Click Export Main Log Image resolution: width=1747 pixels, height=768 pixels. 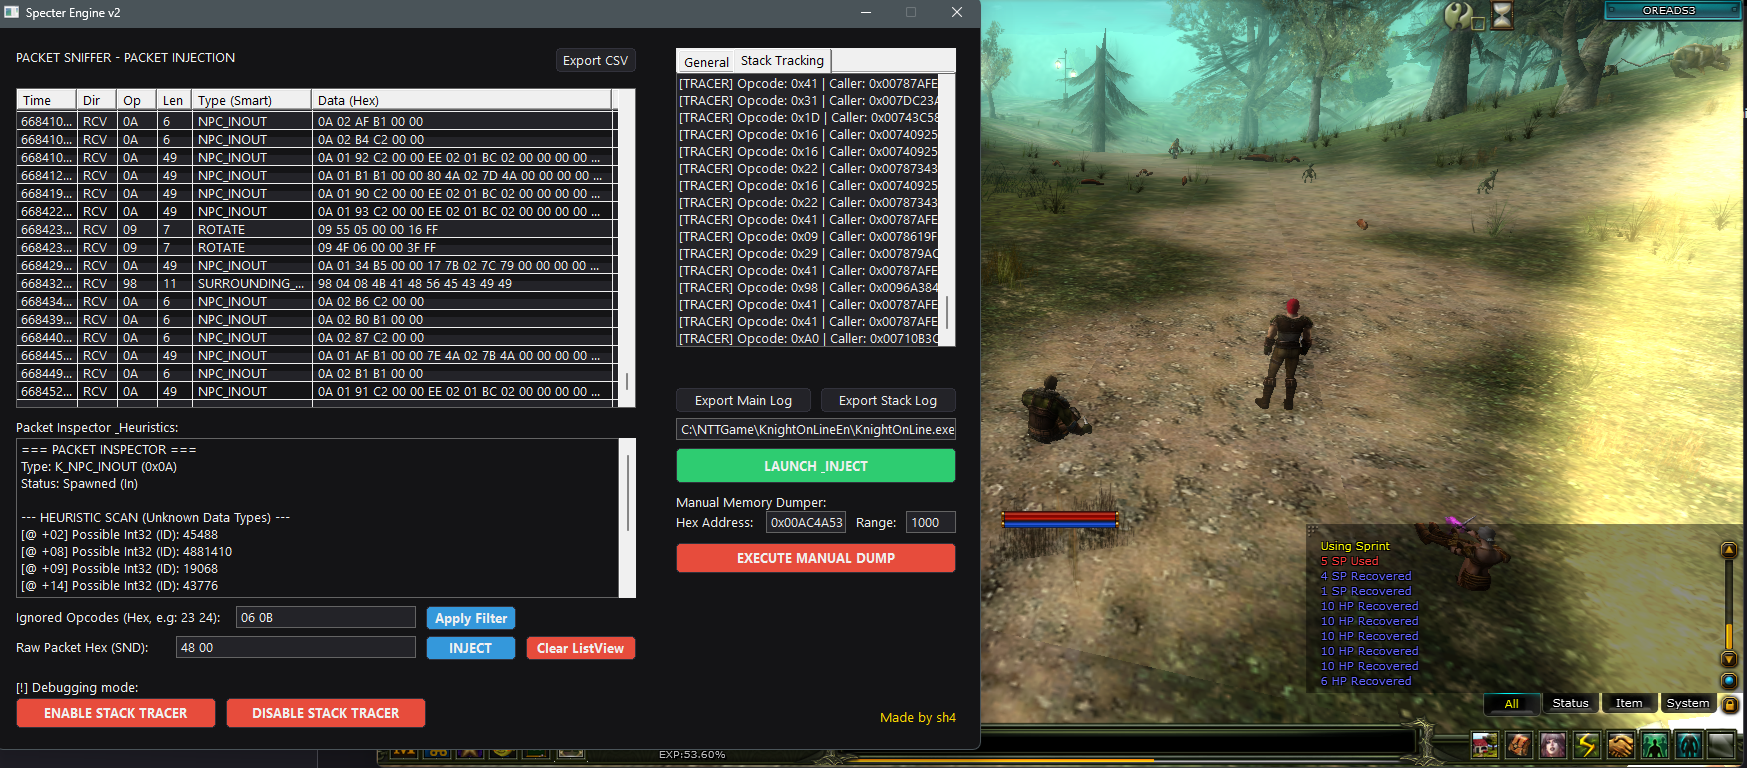(743, 400)
